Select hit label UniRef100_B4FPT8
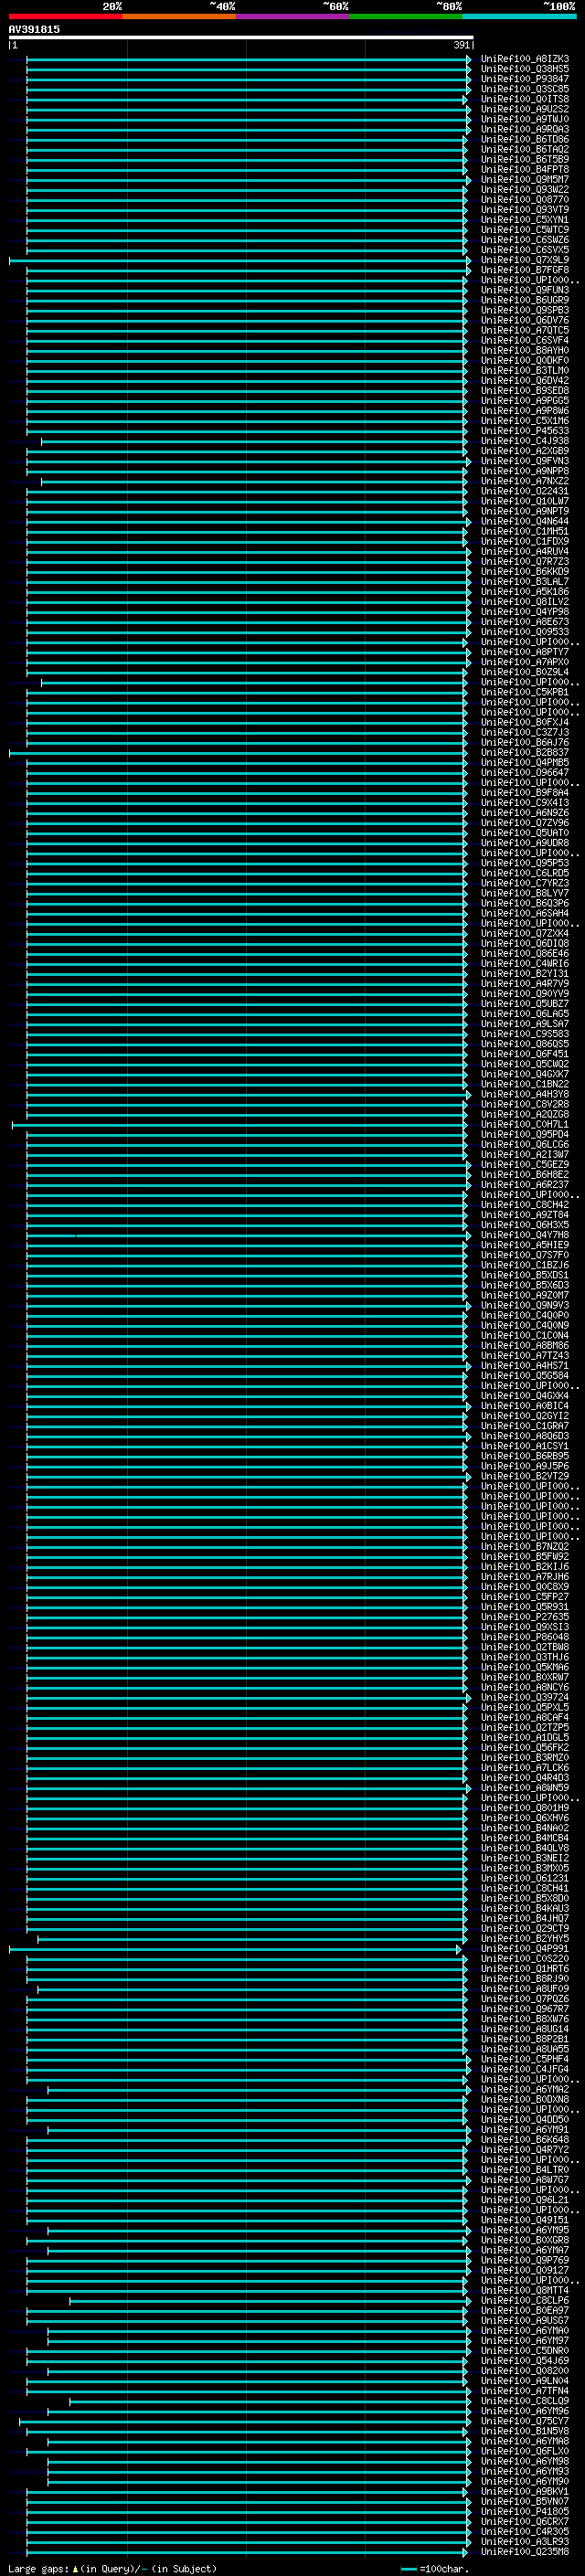The image size is (585, 2576). pos(525,170)
